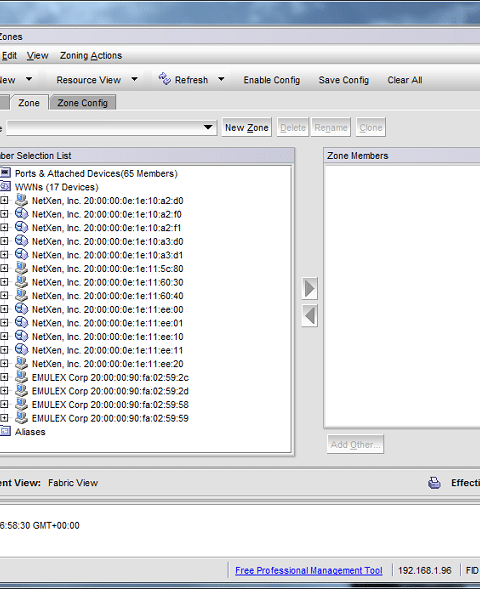
Task: Switch to the Zone tab
Action: 29,103
